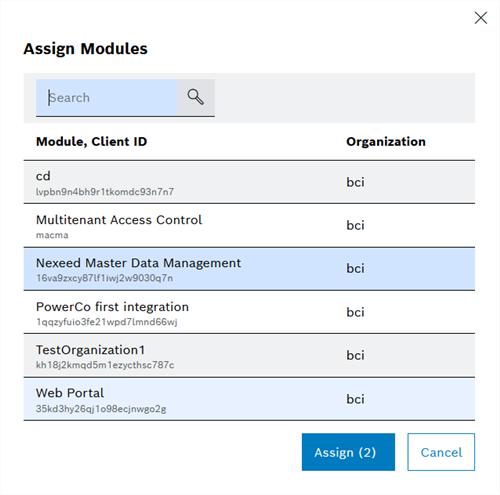Click the Cancel button
This screenshot has width=500, height=495.
[x=441, y=452]
